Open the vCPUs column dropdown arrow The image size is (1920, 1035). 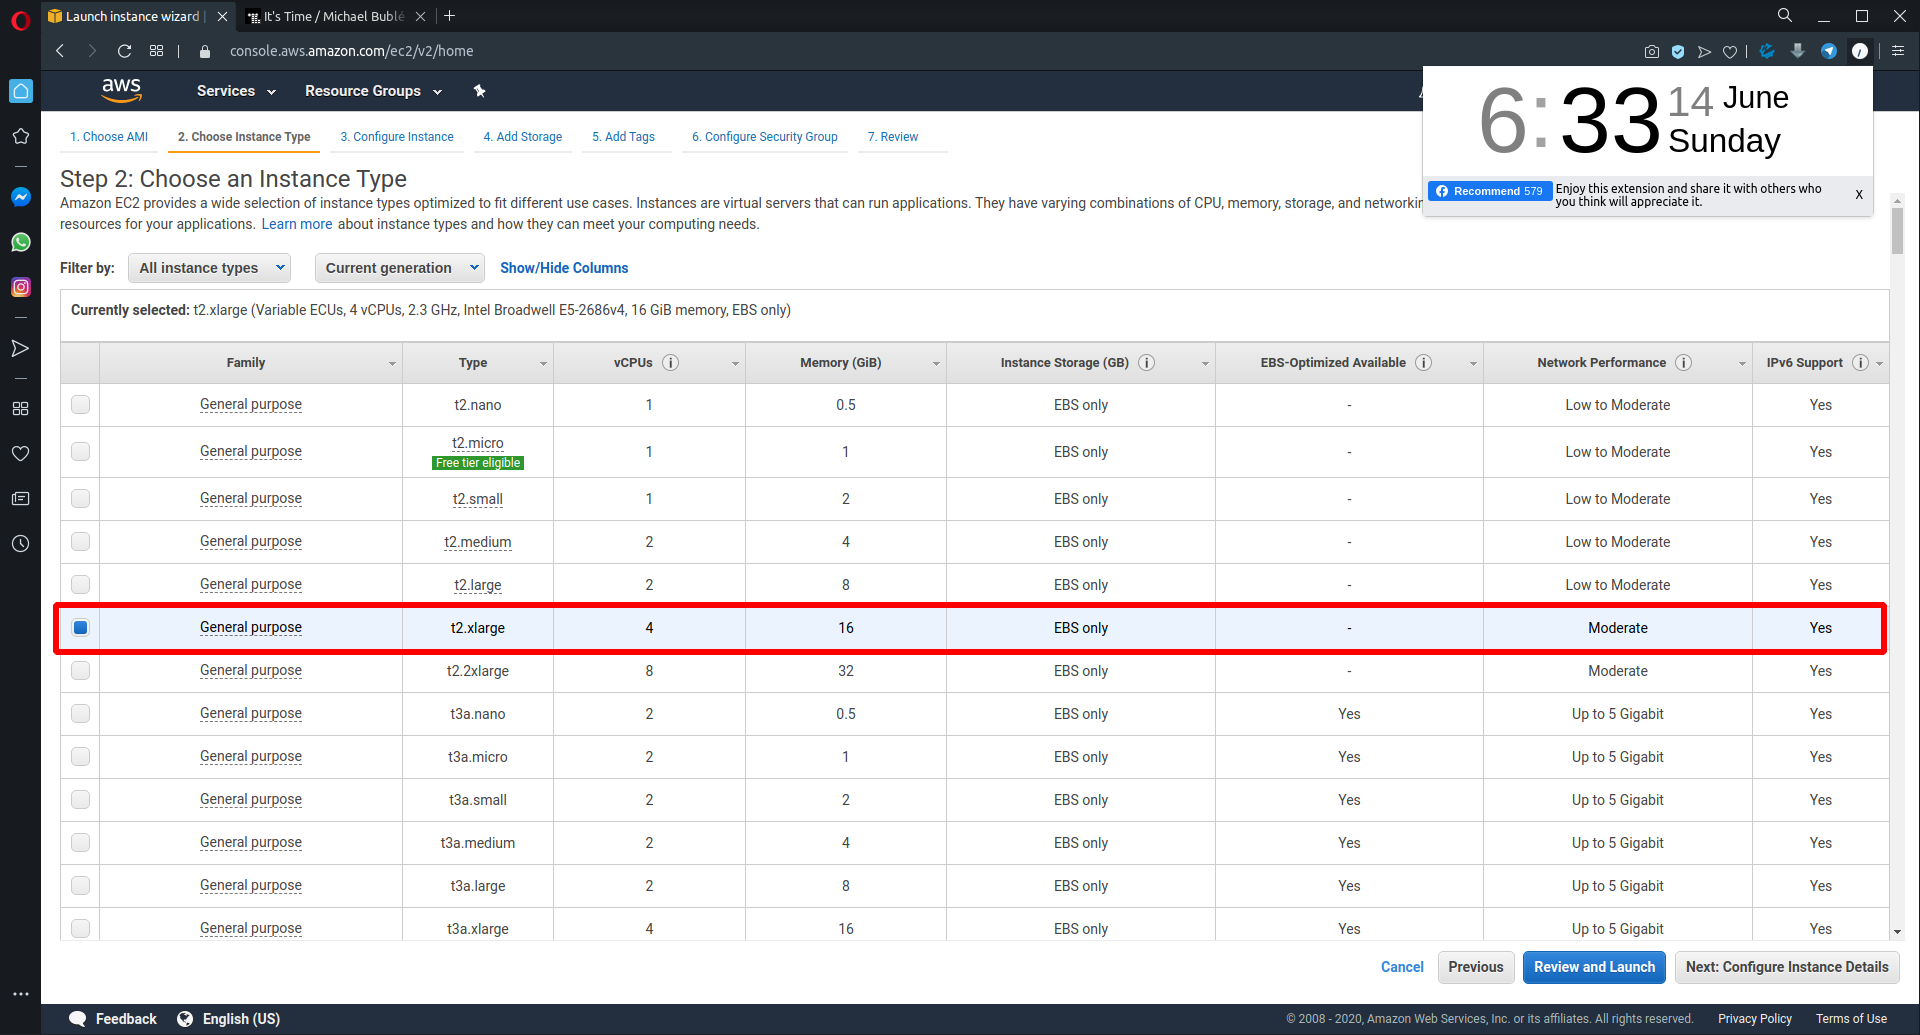click(x=735, y=364)
